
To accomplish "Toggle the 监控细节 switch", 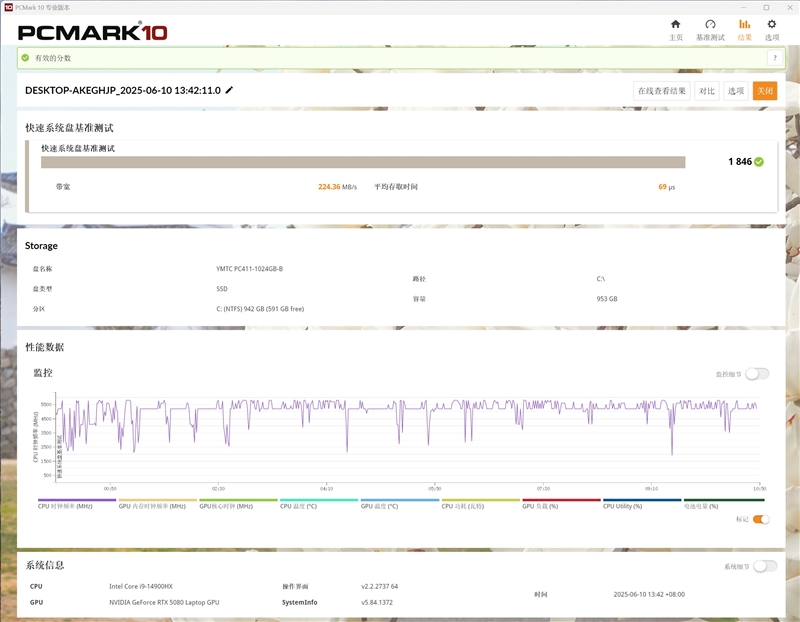I will coord(757,374).
